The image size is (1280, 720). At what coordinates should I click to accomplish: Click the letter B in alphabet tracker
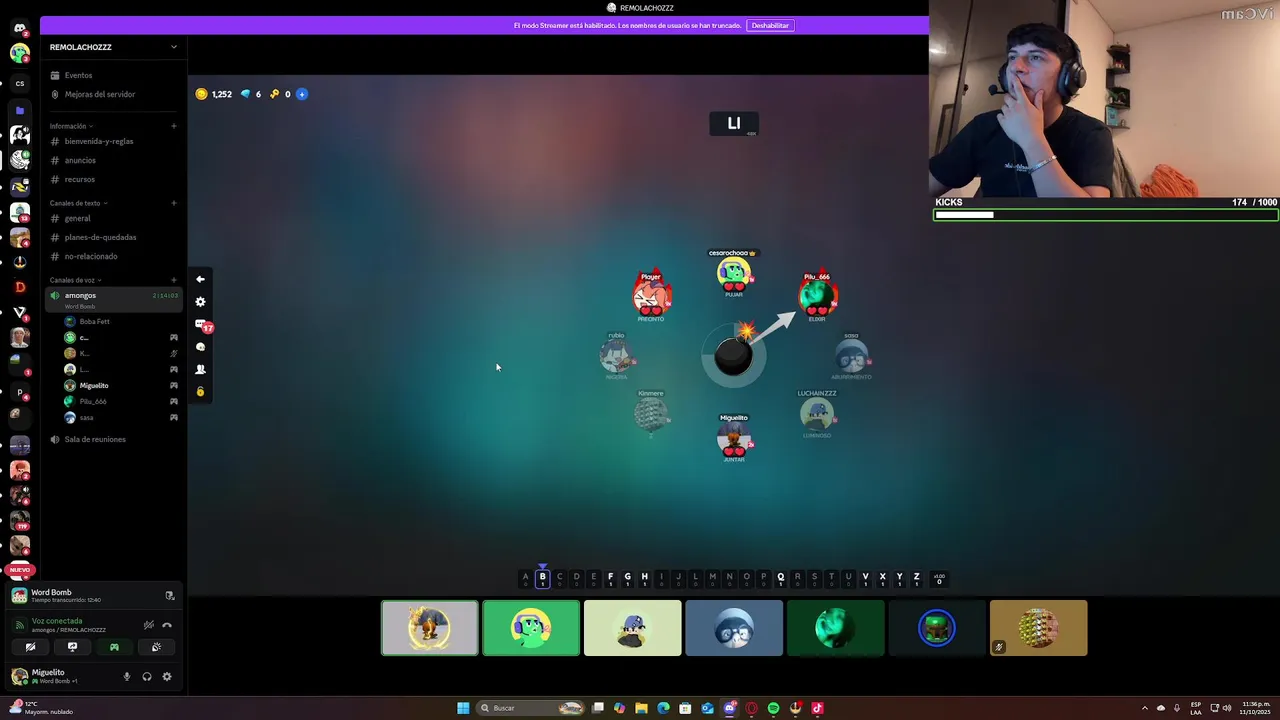[x=543, y=578]
